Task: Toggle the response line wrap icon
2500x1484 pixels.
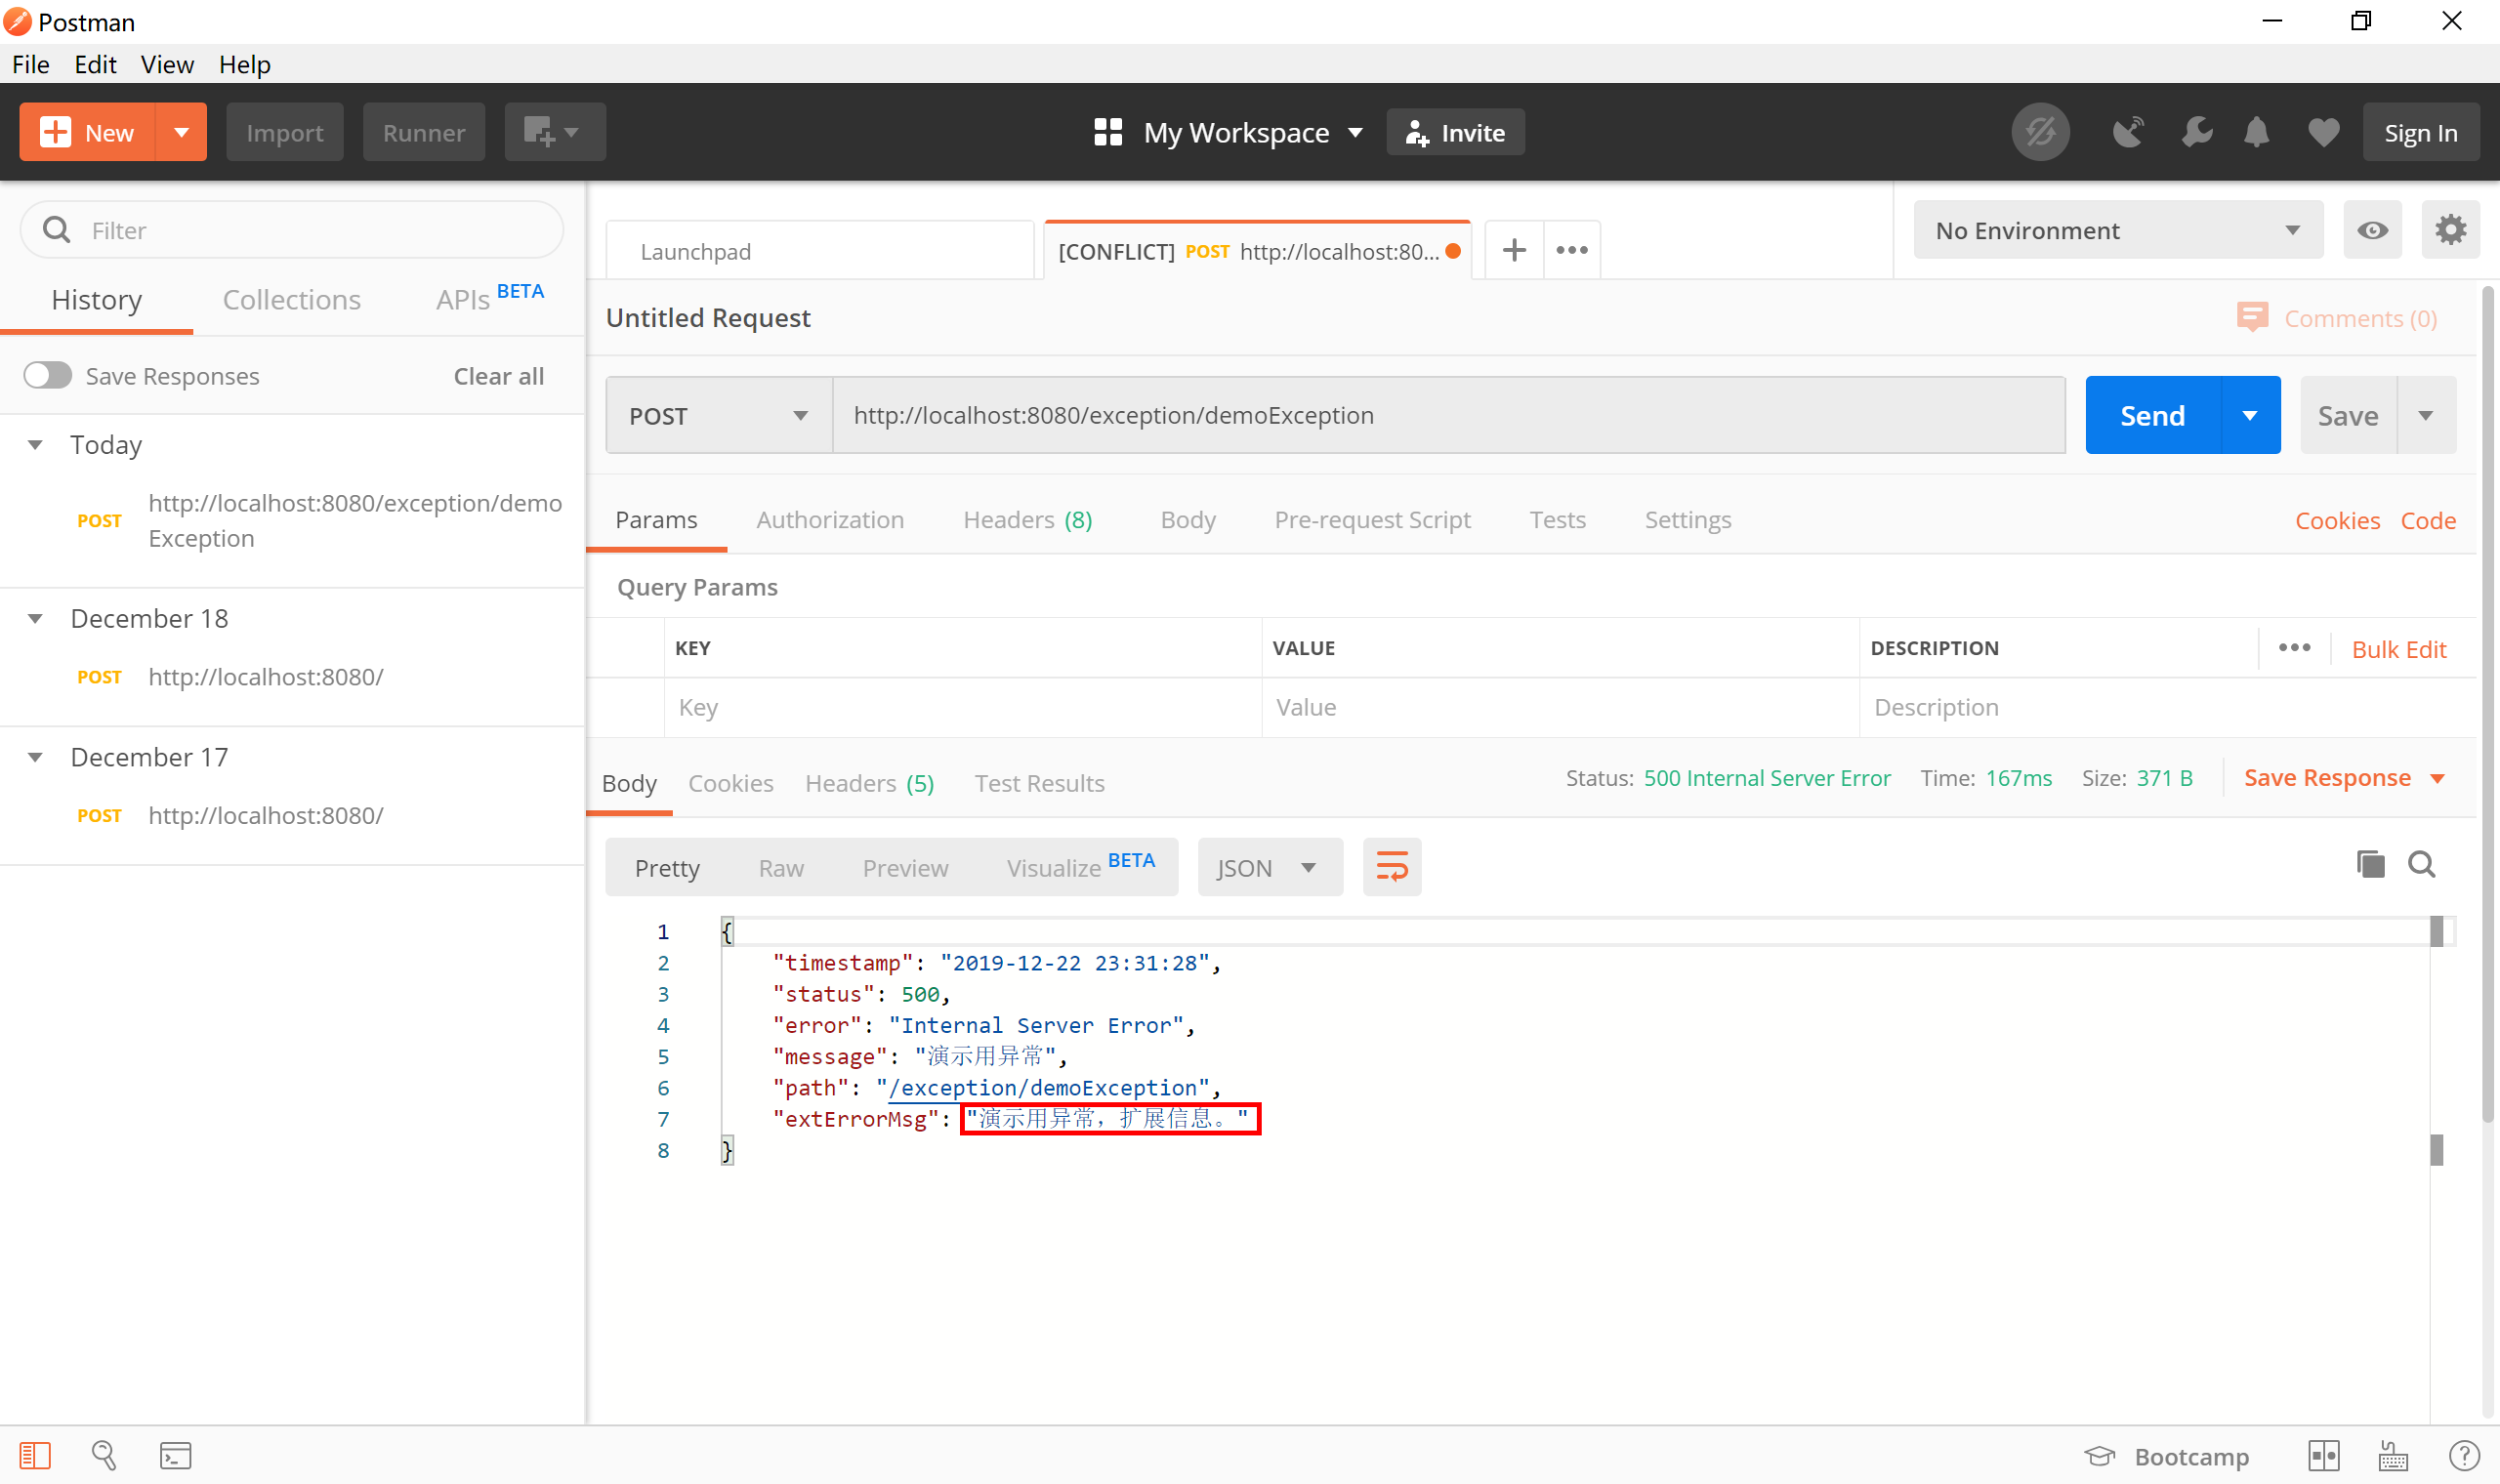Action: [x=1391, y=867]
